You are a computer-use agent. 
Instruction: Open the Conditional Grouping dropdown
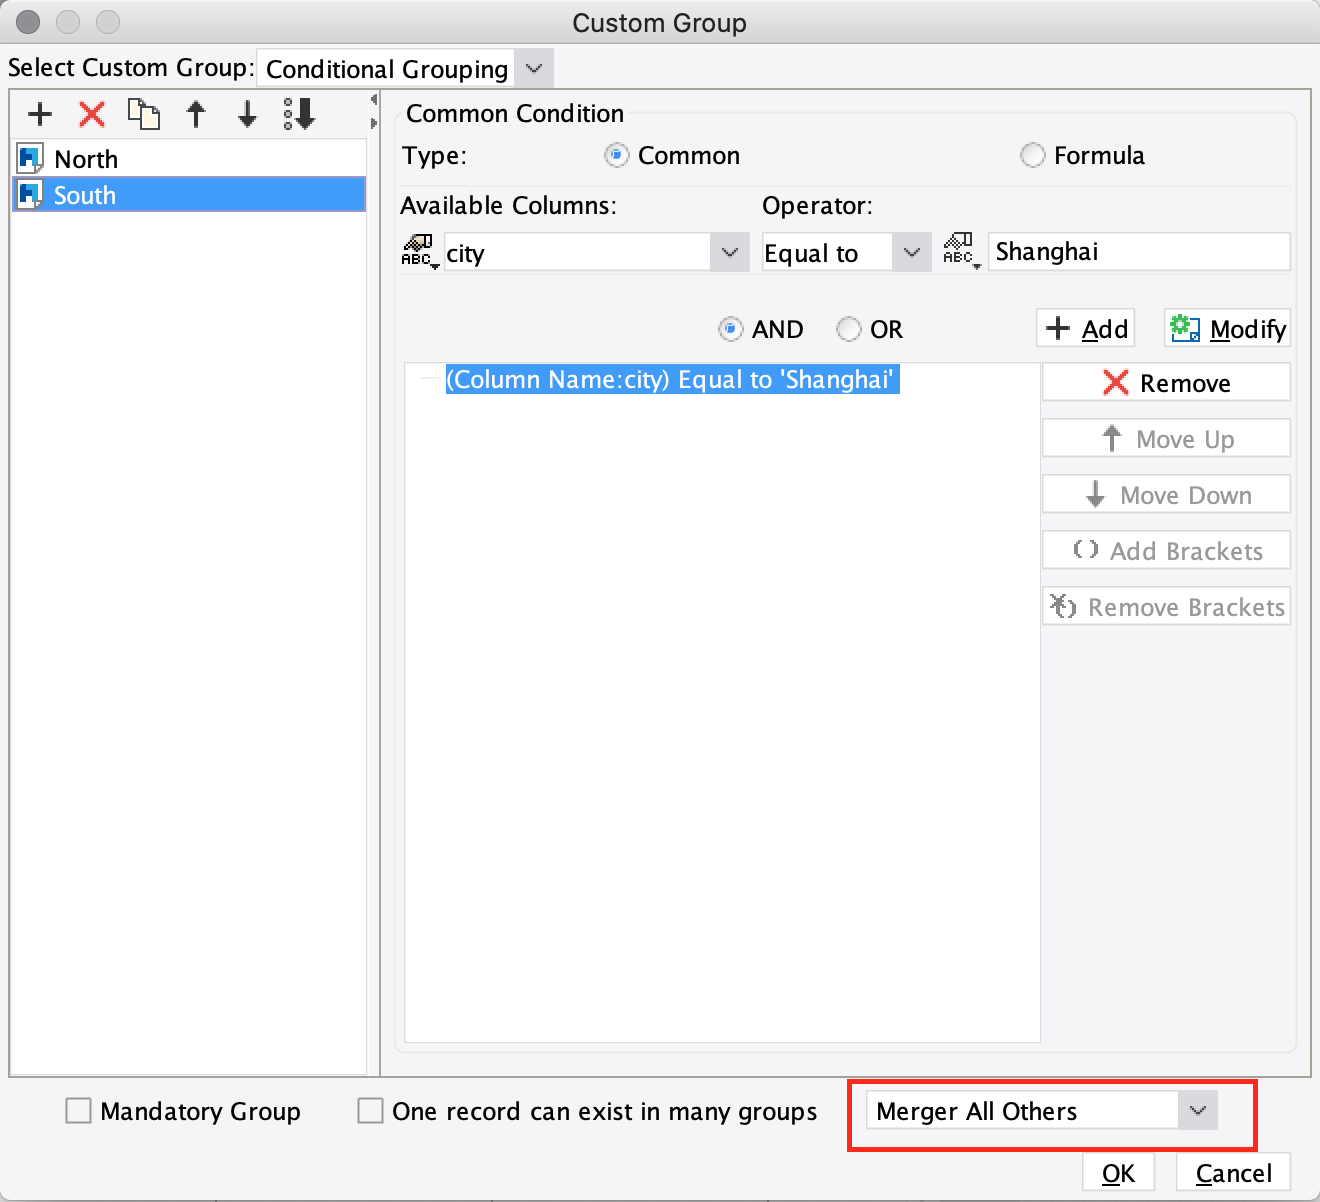[533, 68]
